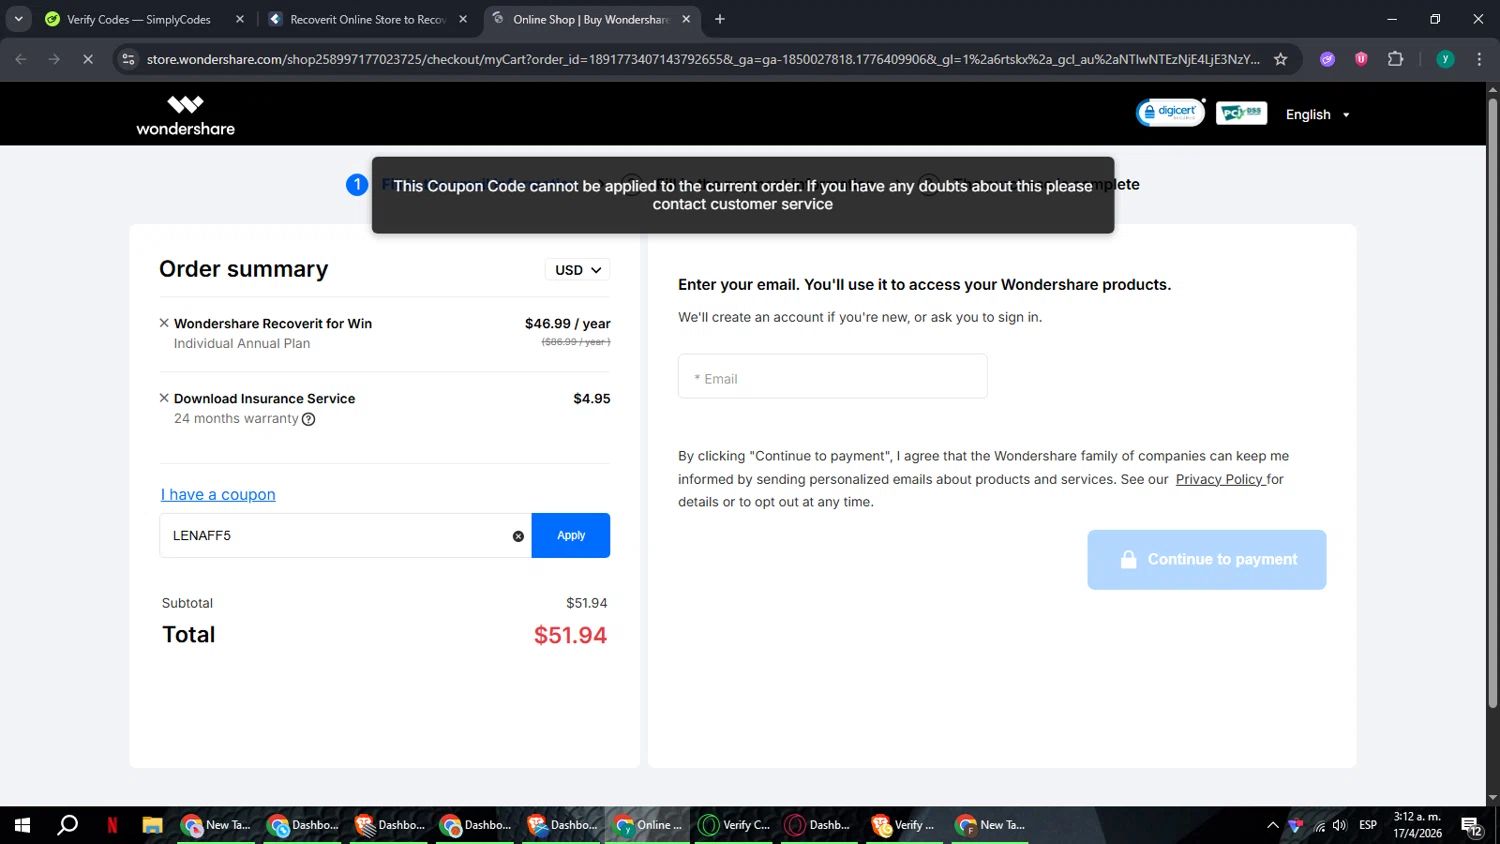Open the Extensions puzzle menu
This screenshot has width=1500, height=844.
point(1396,60)
